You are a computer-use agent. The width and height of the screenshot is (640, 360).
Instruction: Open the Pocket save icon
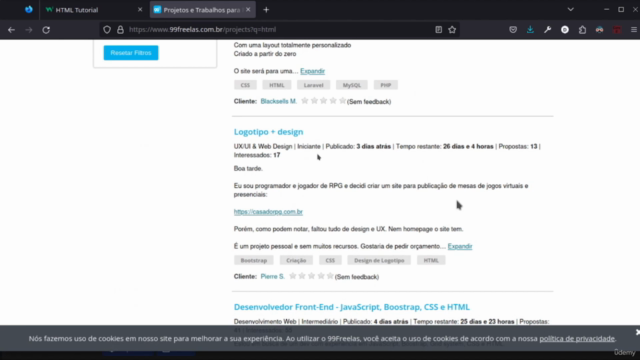point(513,29)
